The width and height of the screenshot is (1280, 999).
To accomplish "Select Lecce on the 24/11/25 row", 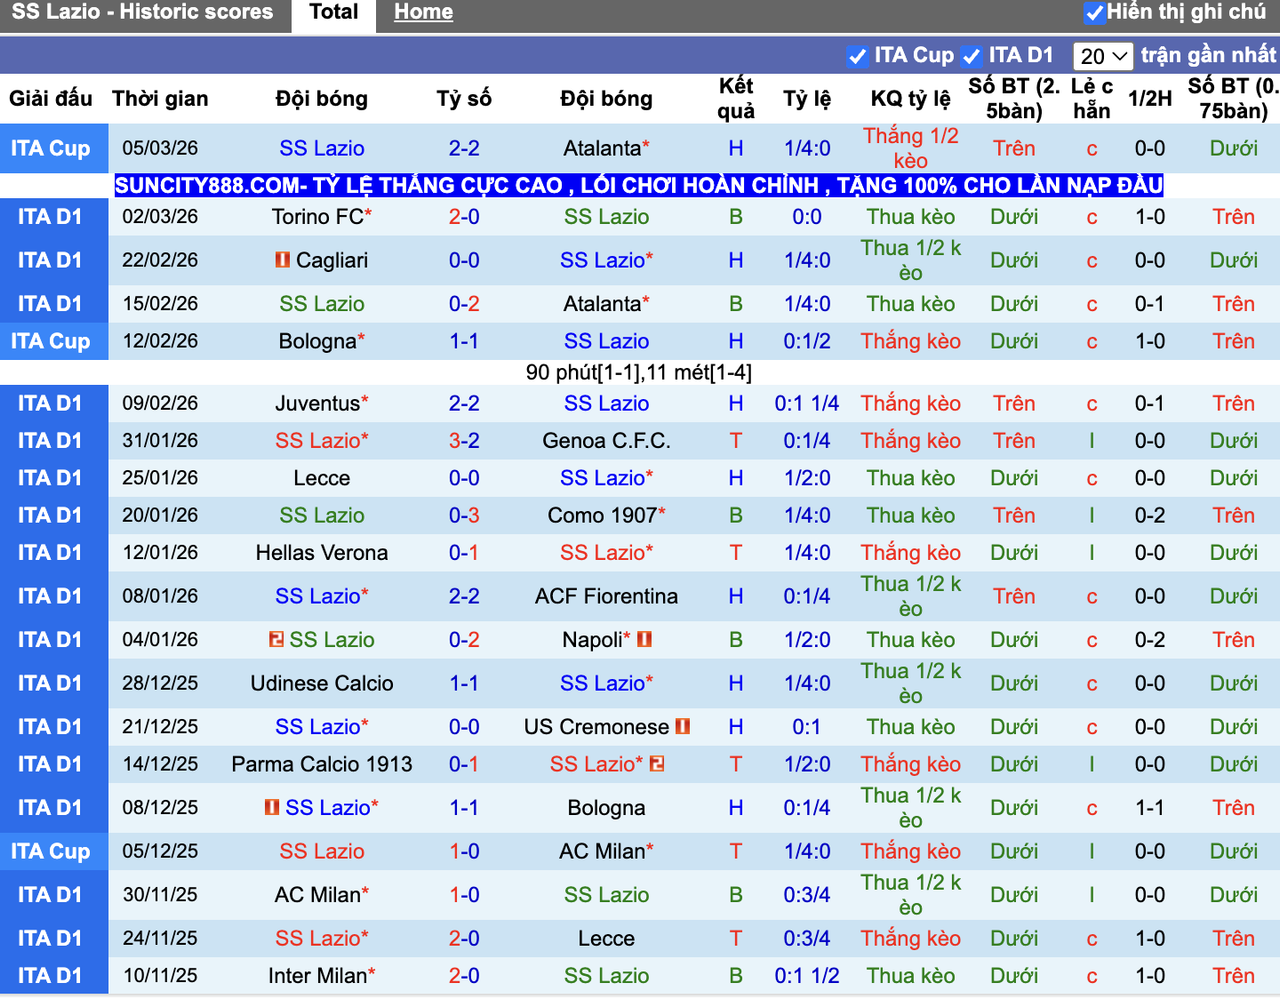I will [606, 938].
